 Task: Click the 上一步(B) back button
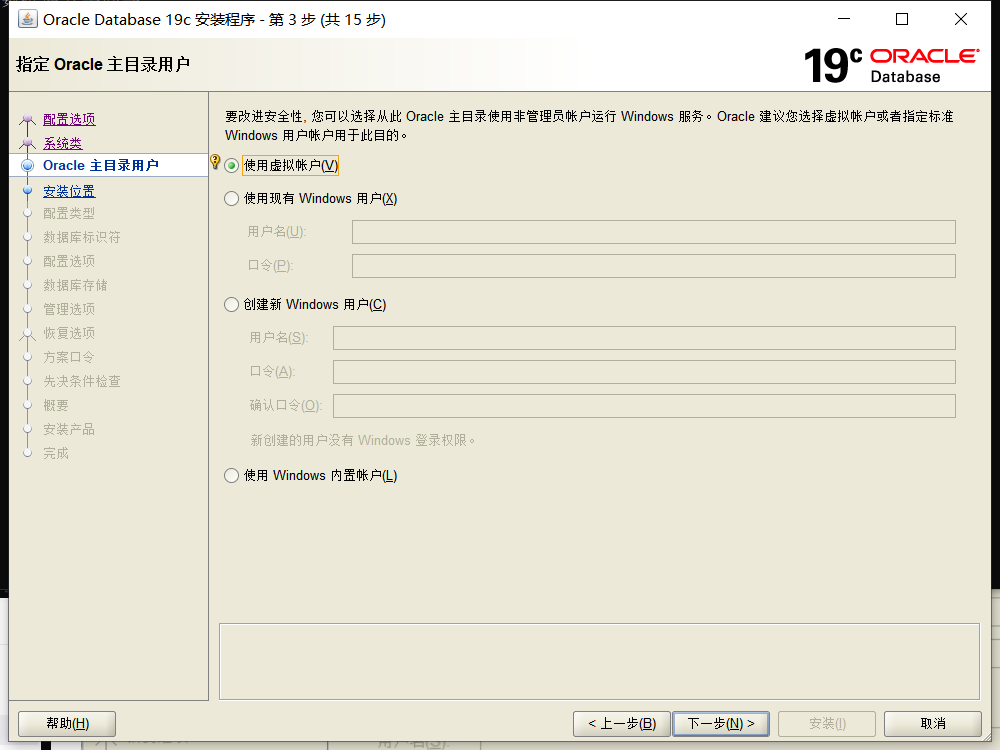[x=622, y=724]
